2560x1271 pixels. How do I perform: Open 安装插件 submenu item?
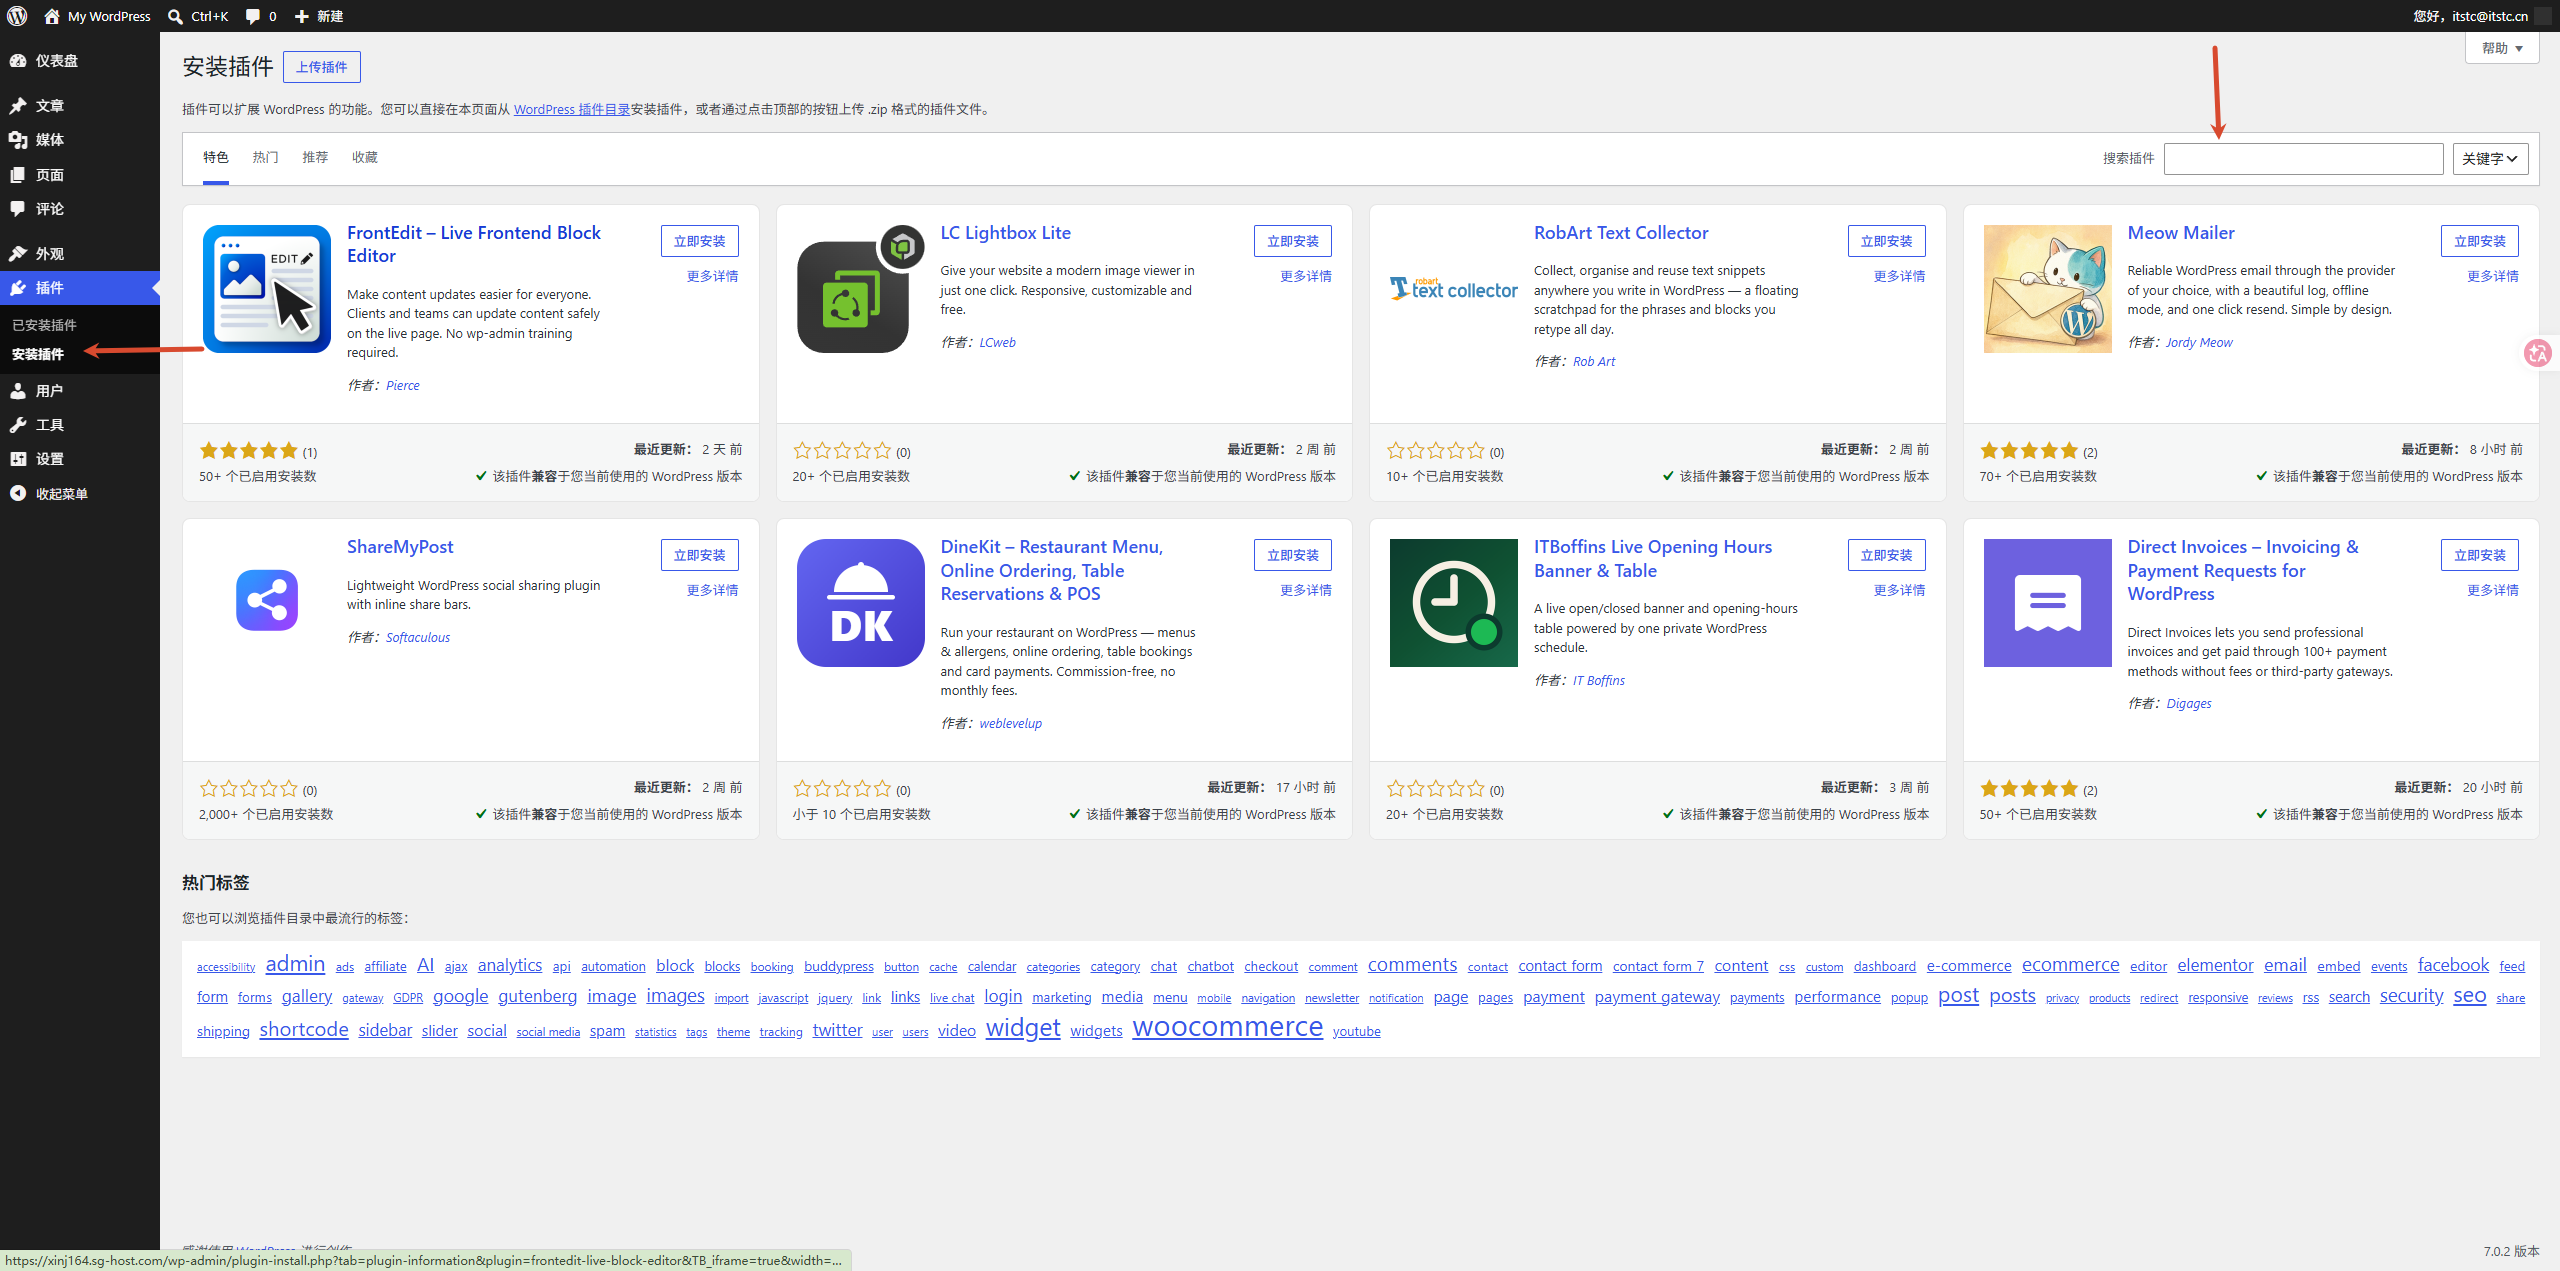pos(38,354)
